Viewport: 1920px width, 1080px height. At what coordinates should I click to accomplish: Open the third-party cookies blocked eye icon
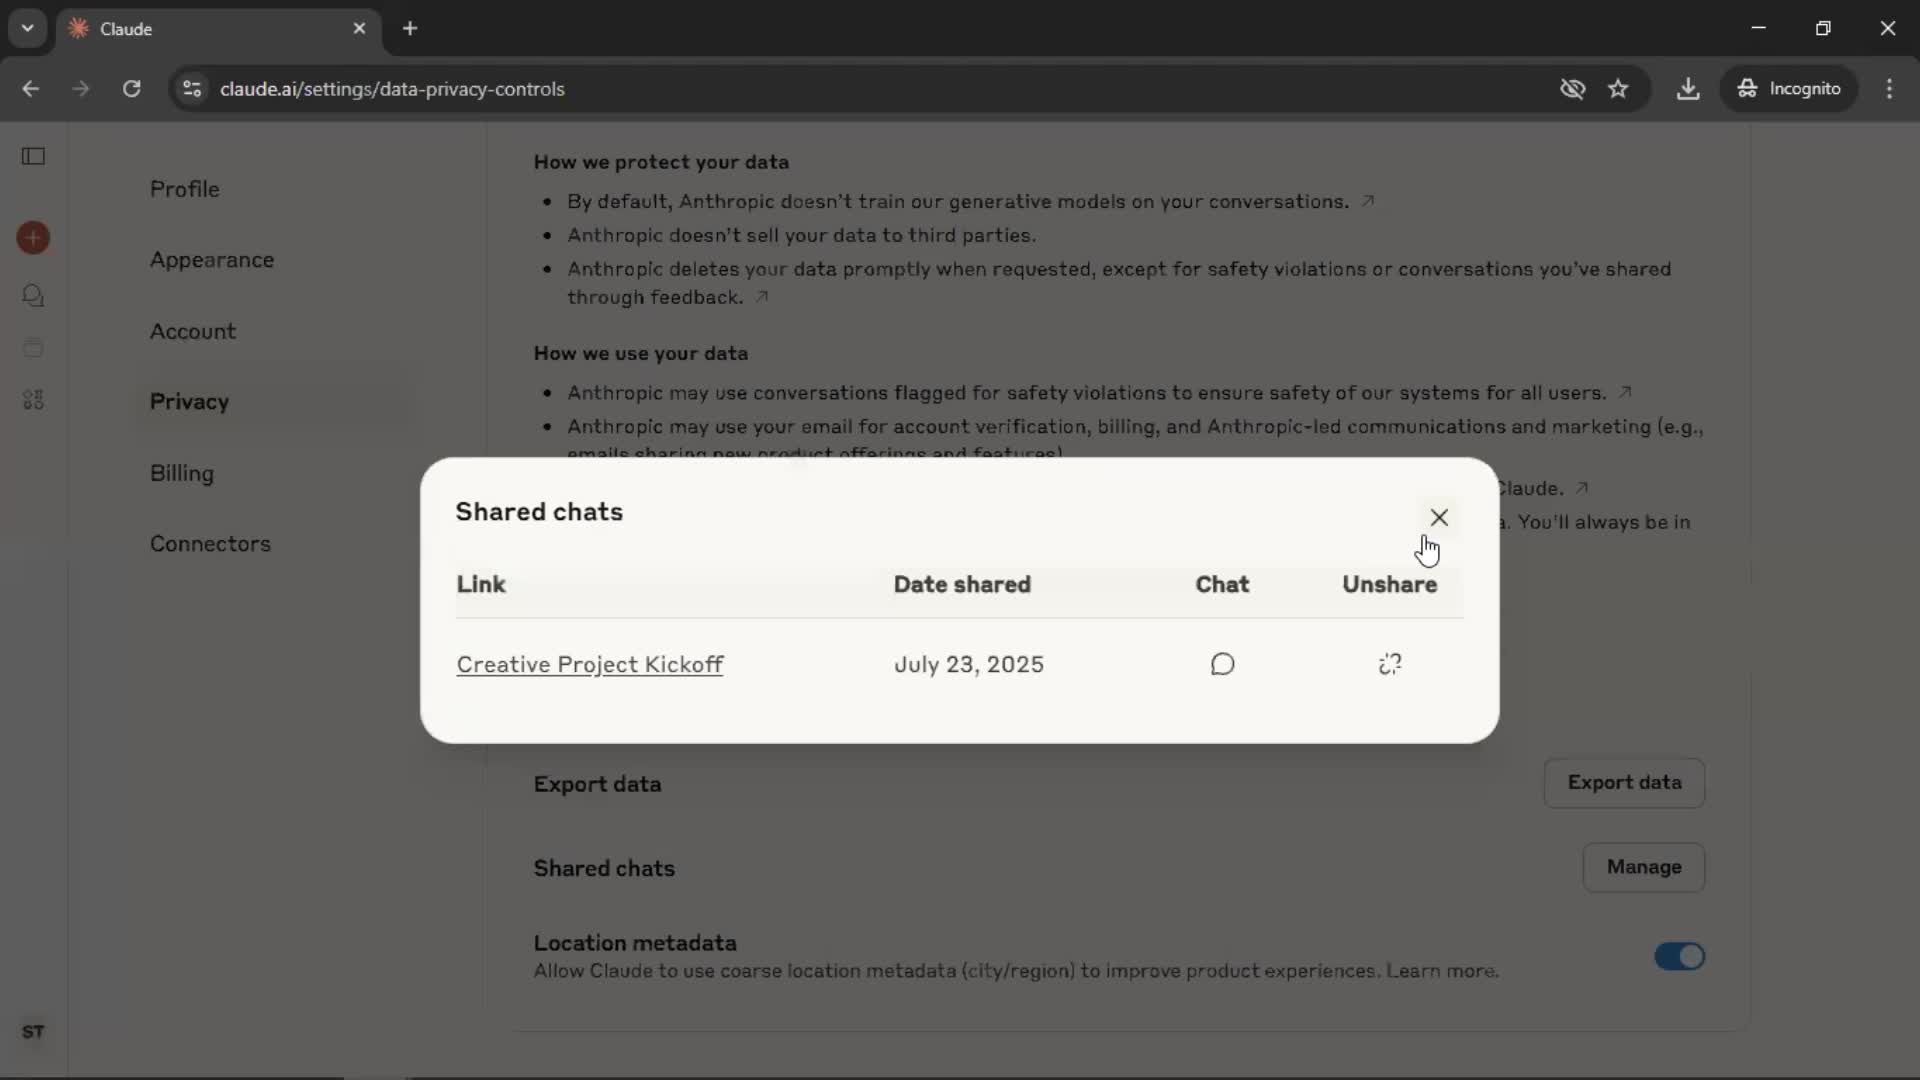(1573, 89)
